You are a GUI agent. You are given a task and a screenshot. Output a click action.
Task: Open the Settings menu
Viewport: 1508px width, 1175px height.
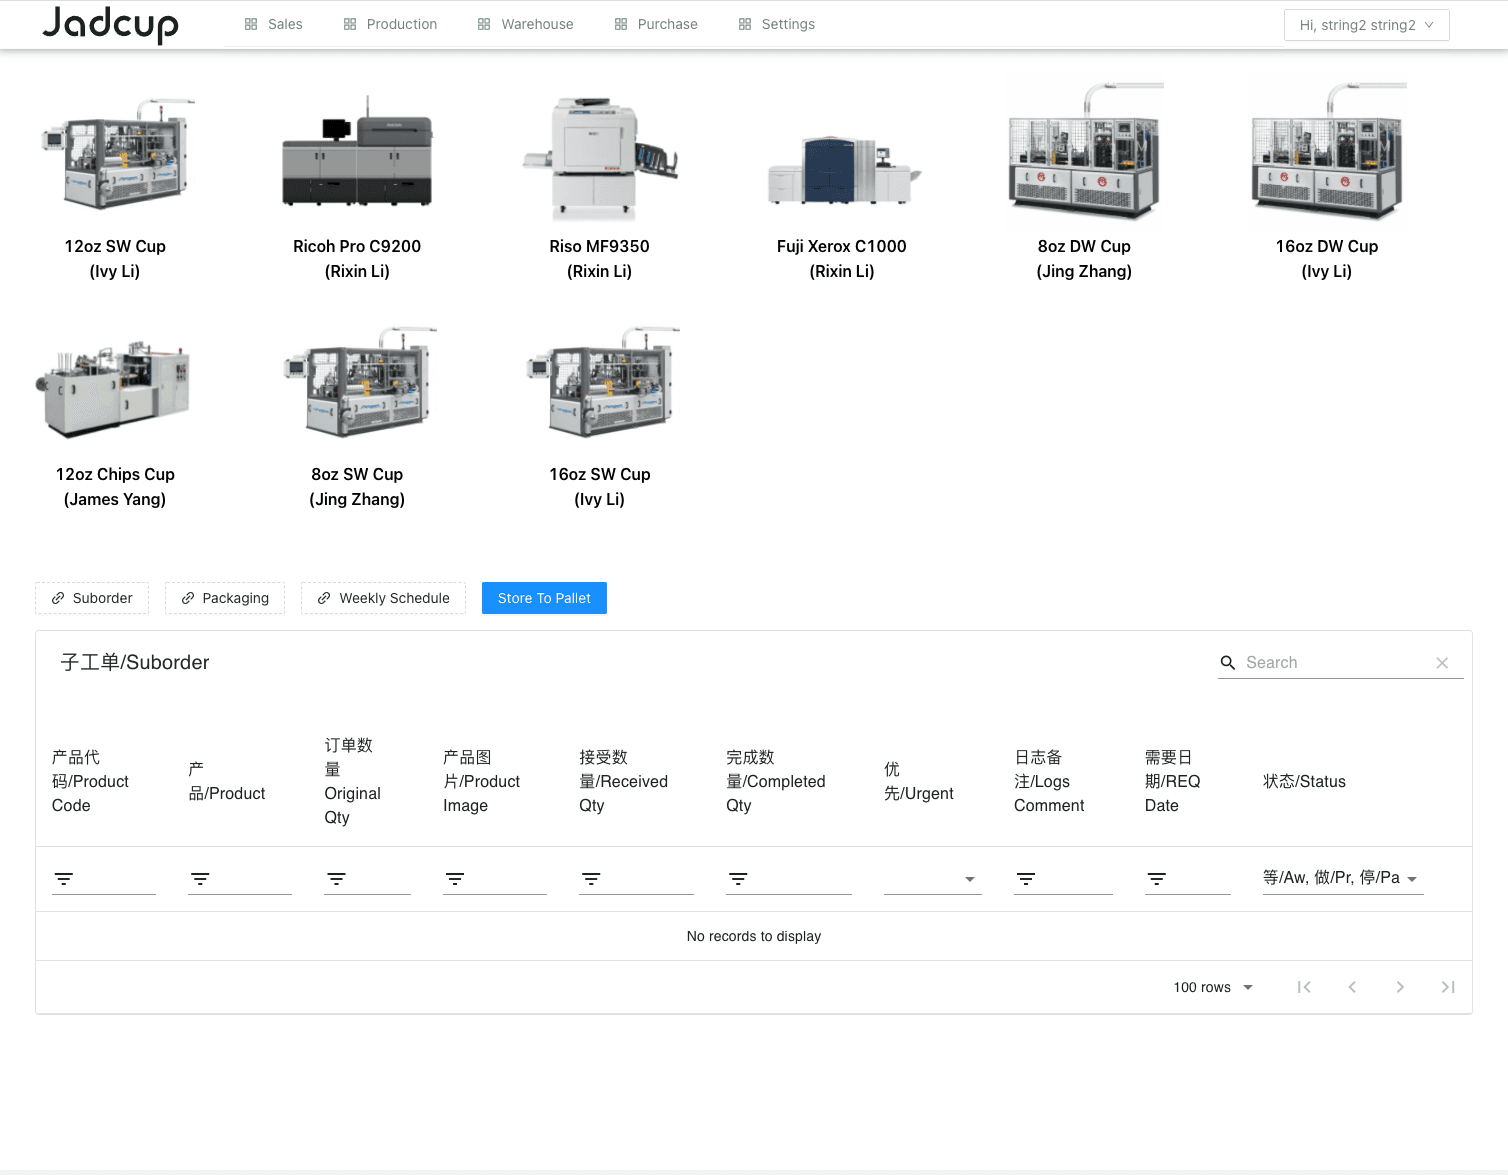point(776,24)
